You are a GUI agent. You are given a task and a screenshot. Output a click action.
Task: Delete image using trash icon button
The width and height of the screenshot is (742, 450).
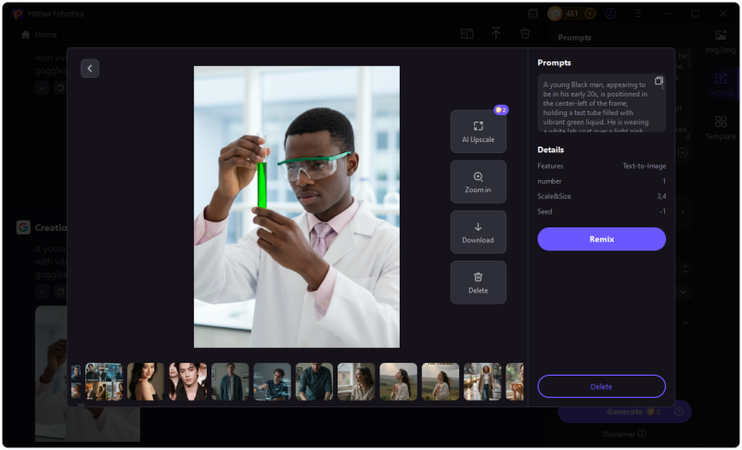click(x=478, y=283)
